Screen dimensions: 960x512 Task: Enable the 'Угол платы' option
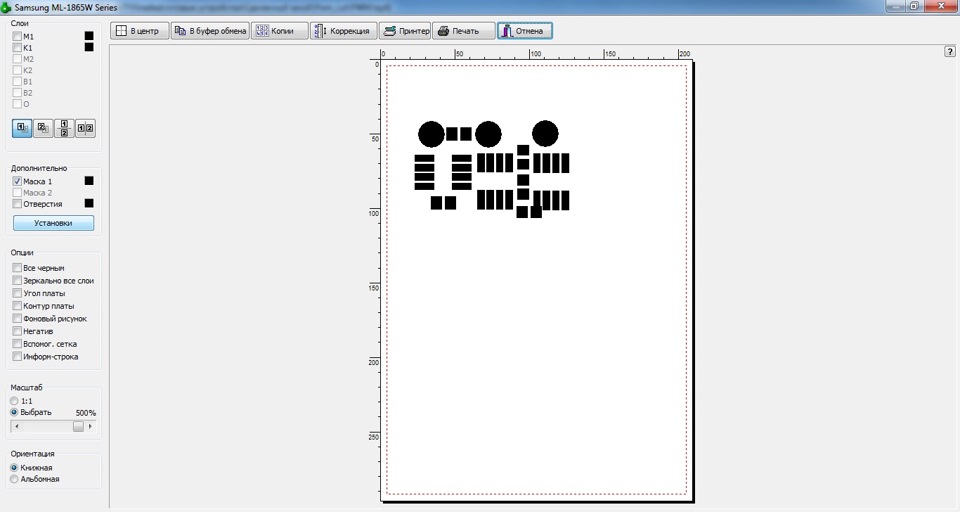[x=17, y=293]
